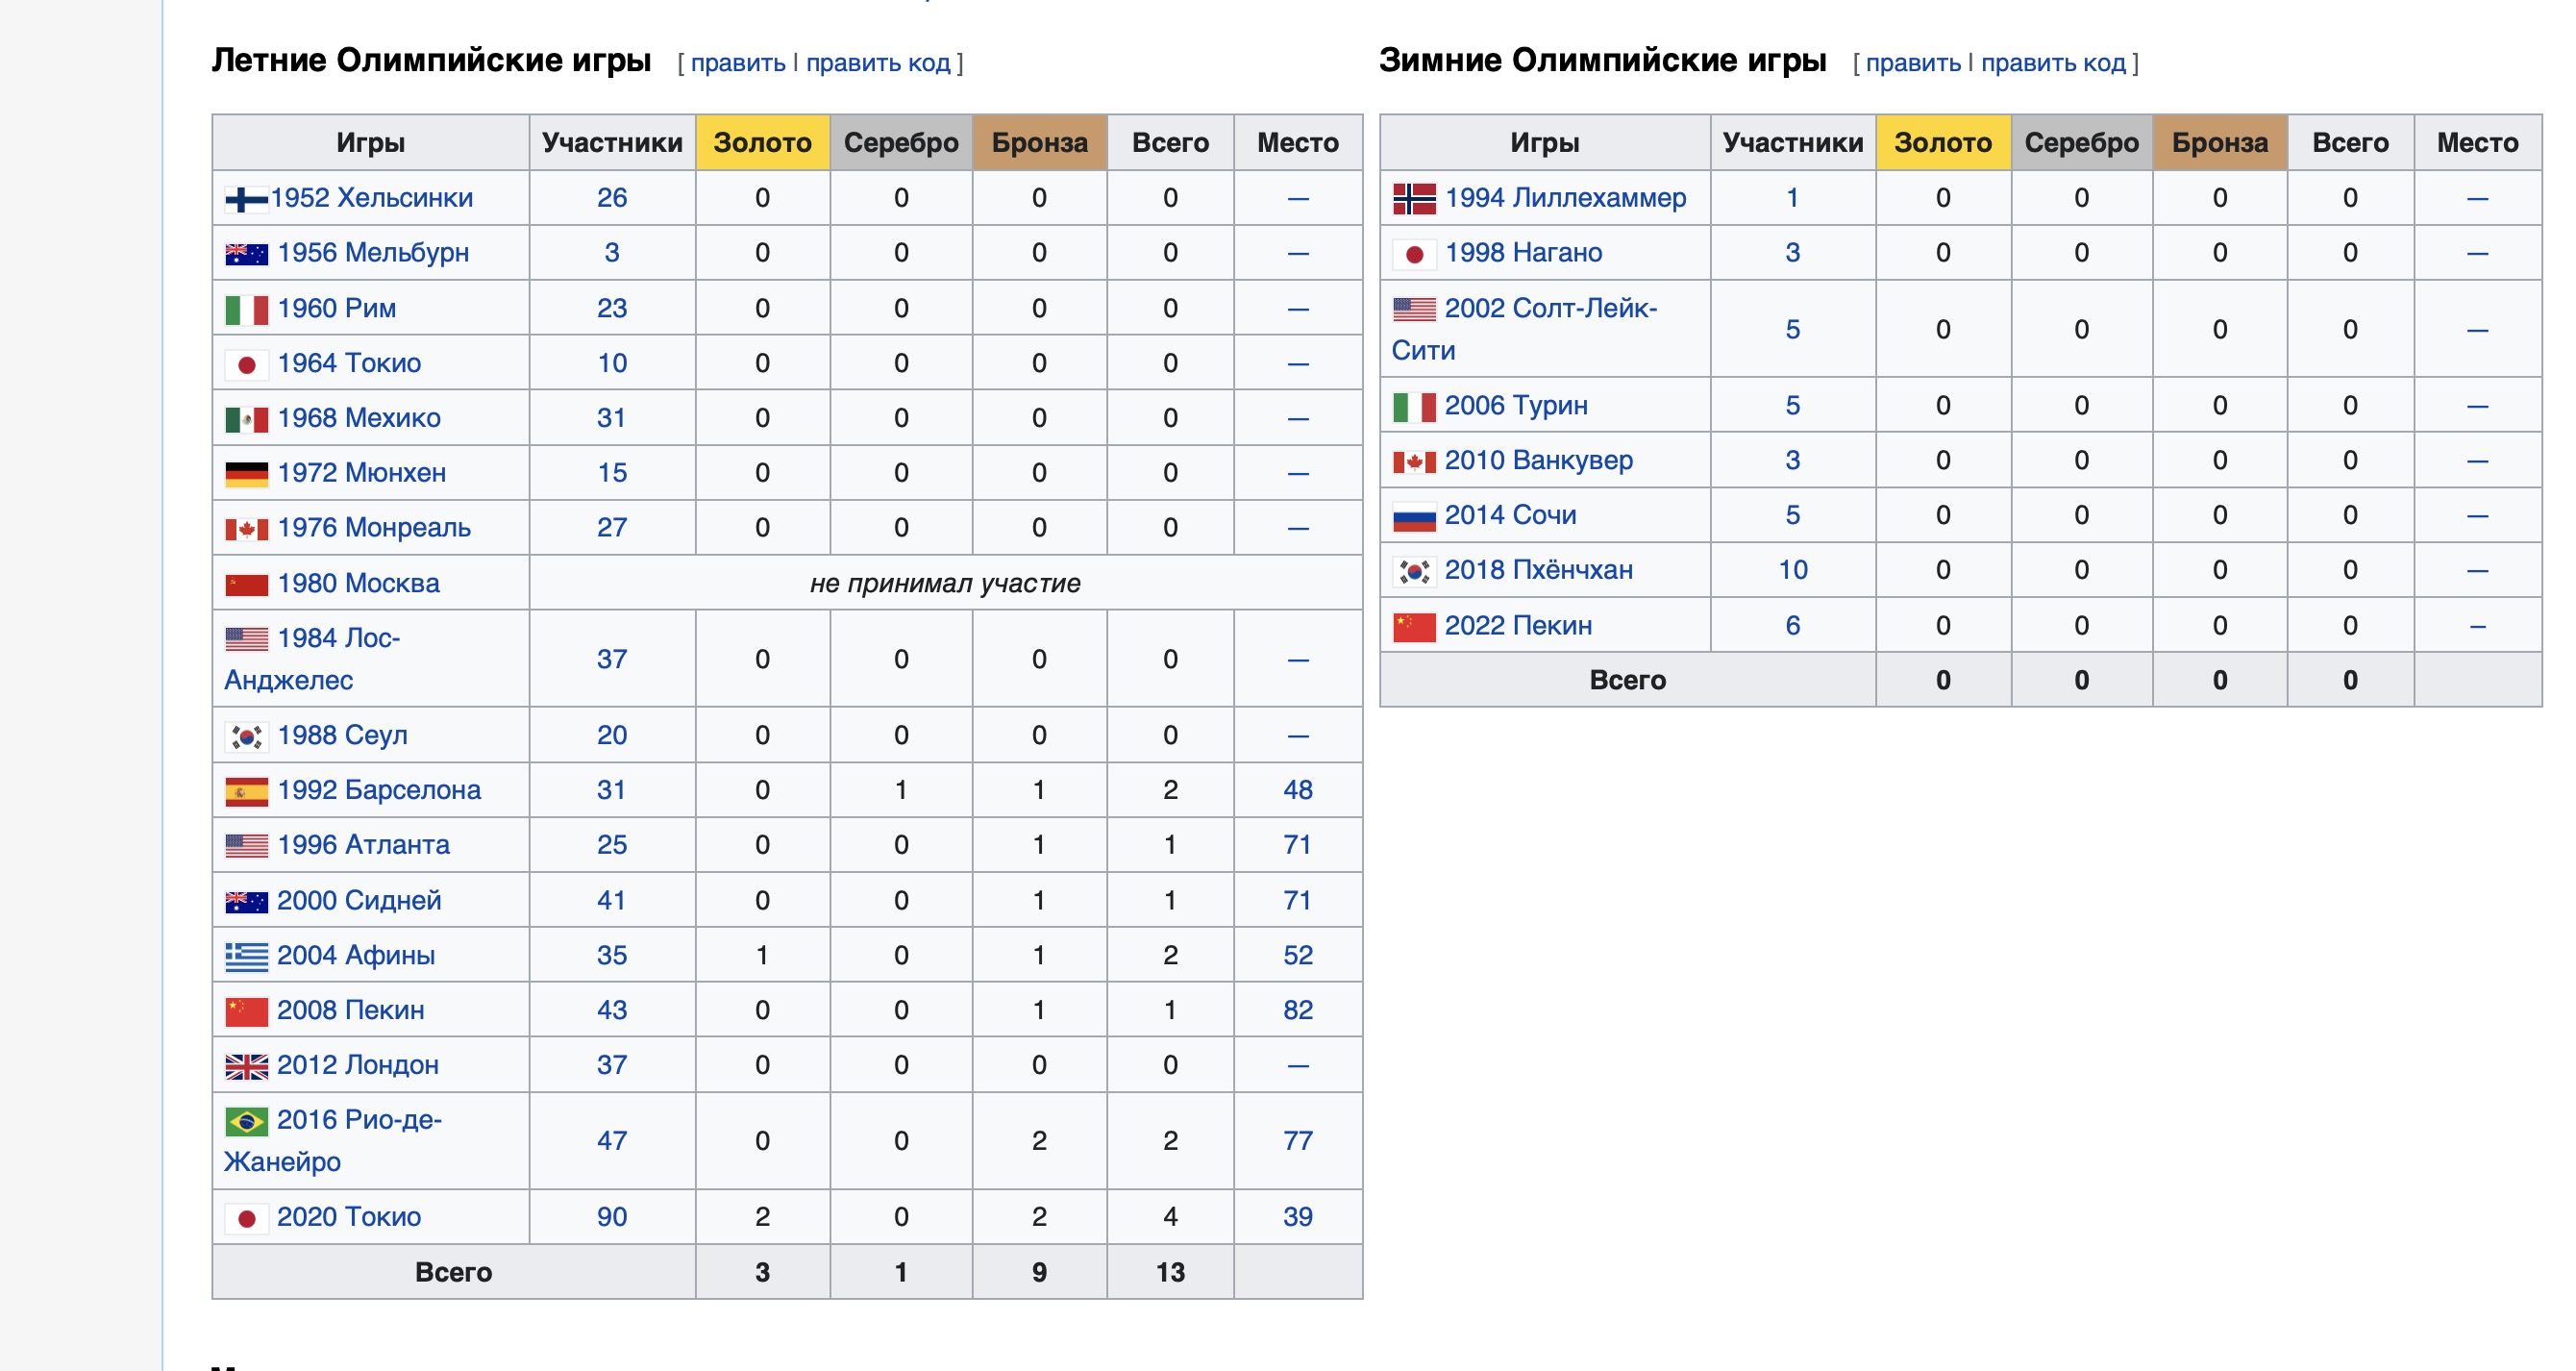Click the Italy flag beside 2006 Турин

click(1414, 407)
